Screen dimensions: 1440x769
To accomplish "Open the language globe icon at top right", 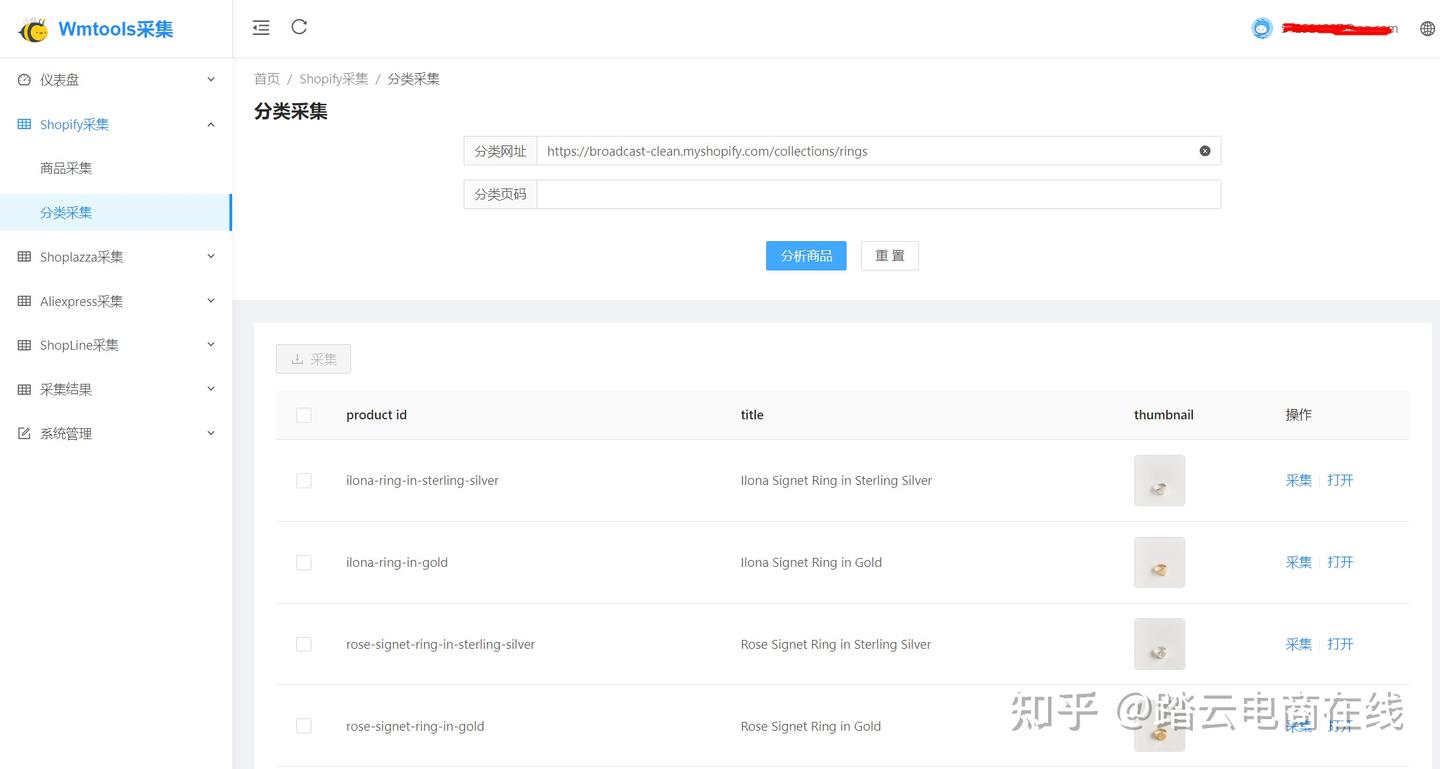I will (1427, 28).
